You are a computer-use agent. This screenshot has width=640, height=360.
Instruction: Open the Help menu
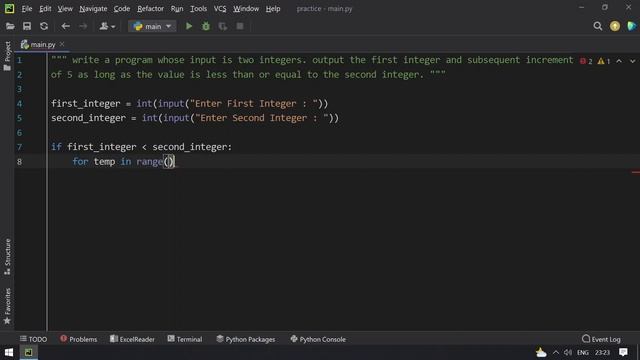click(273, 9)
